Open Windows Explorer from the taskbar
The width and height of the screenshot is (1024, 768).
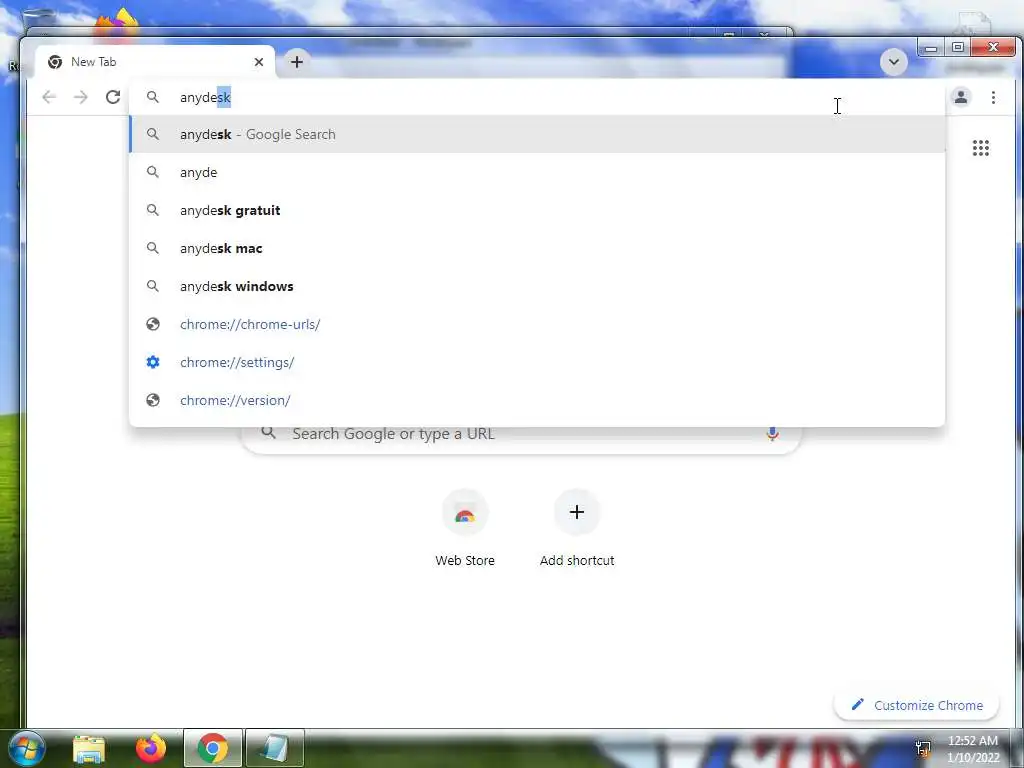click(x=89, y=749)
